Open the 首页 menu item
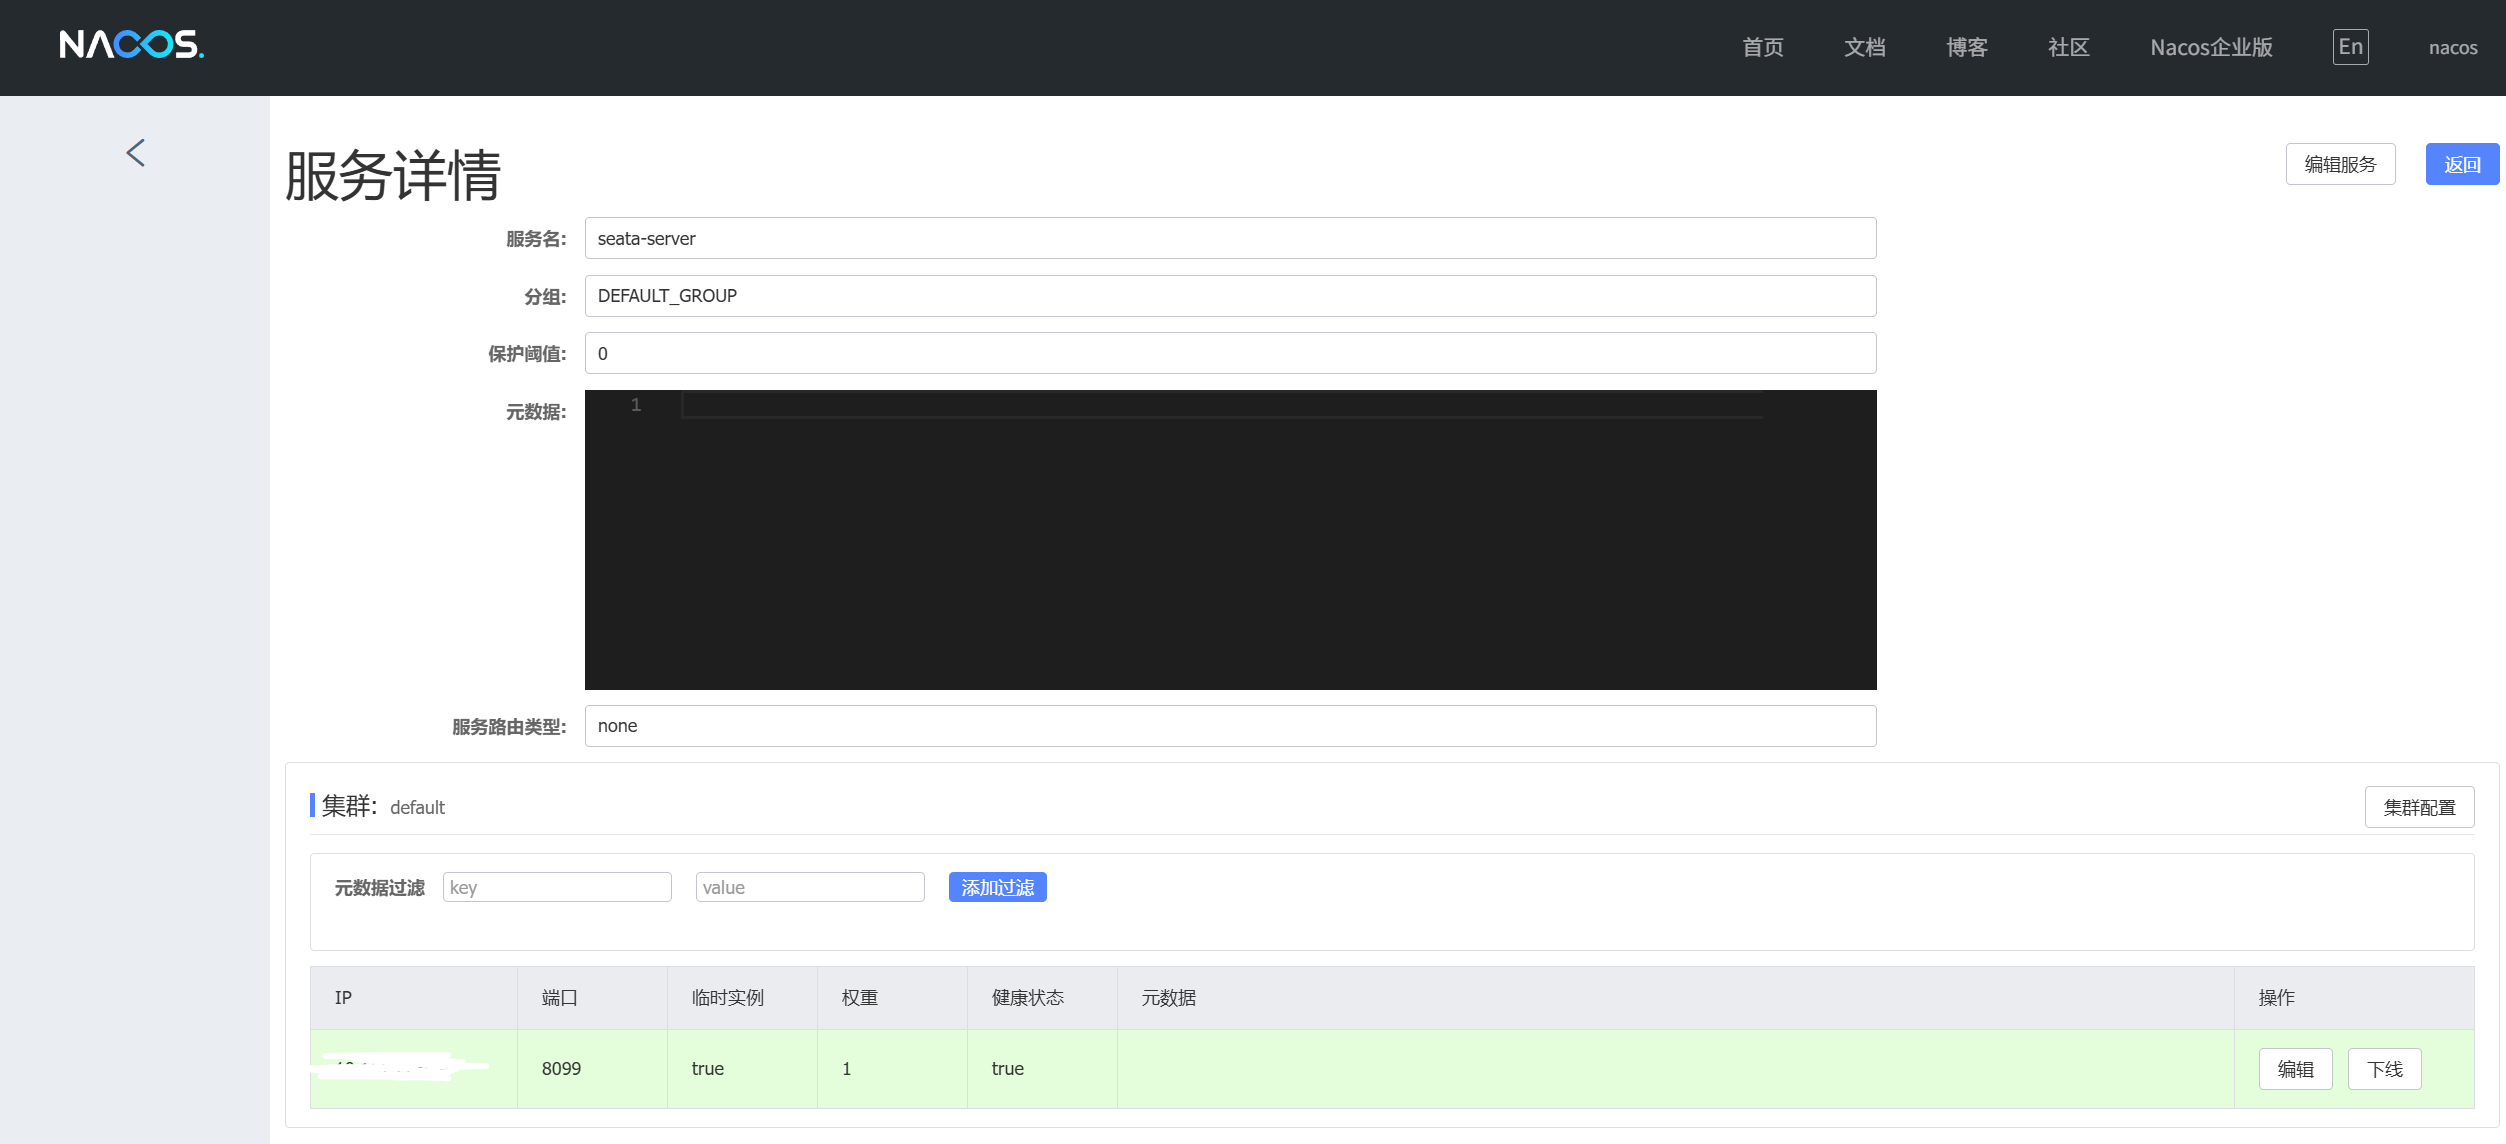 click(x=1762, y=47)
